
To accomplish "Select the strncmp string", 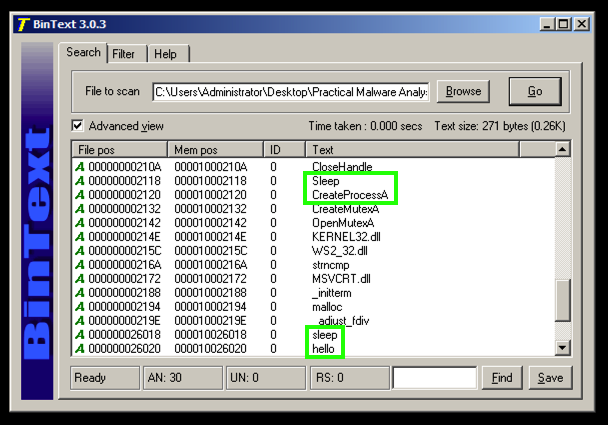I will 331,265.
